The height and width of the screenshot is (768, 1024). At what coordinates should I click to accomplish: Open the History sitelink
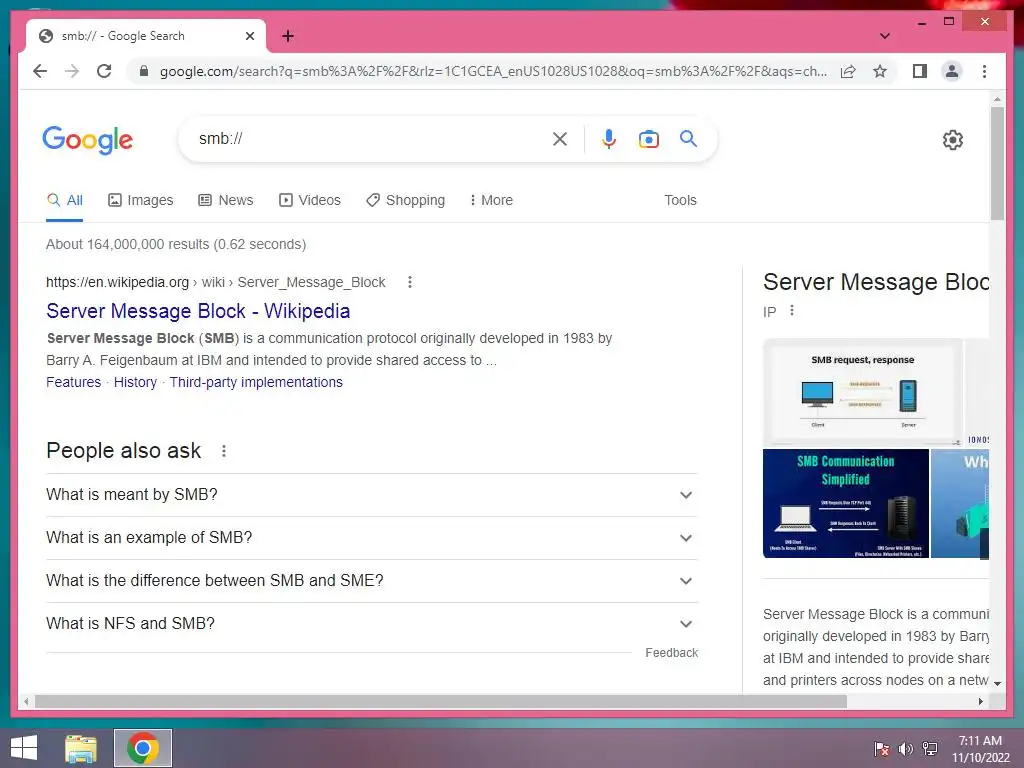pyautogui.click(x=135, y=382)
